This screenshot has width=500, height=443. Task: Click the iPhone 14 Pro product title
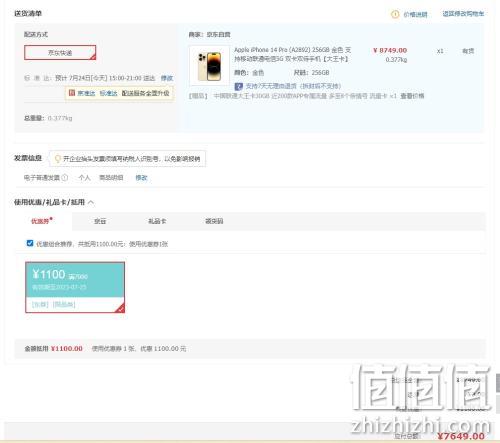click(292, 54)
